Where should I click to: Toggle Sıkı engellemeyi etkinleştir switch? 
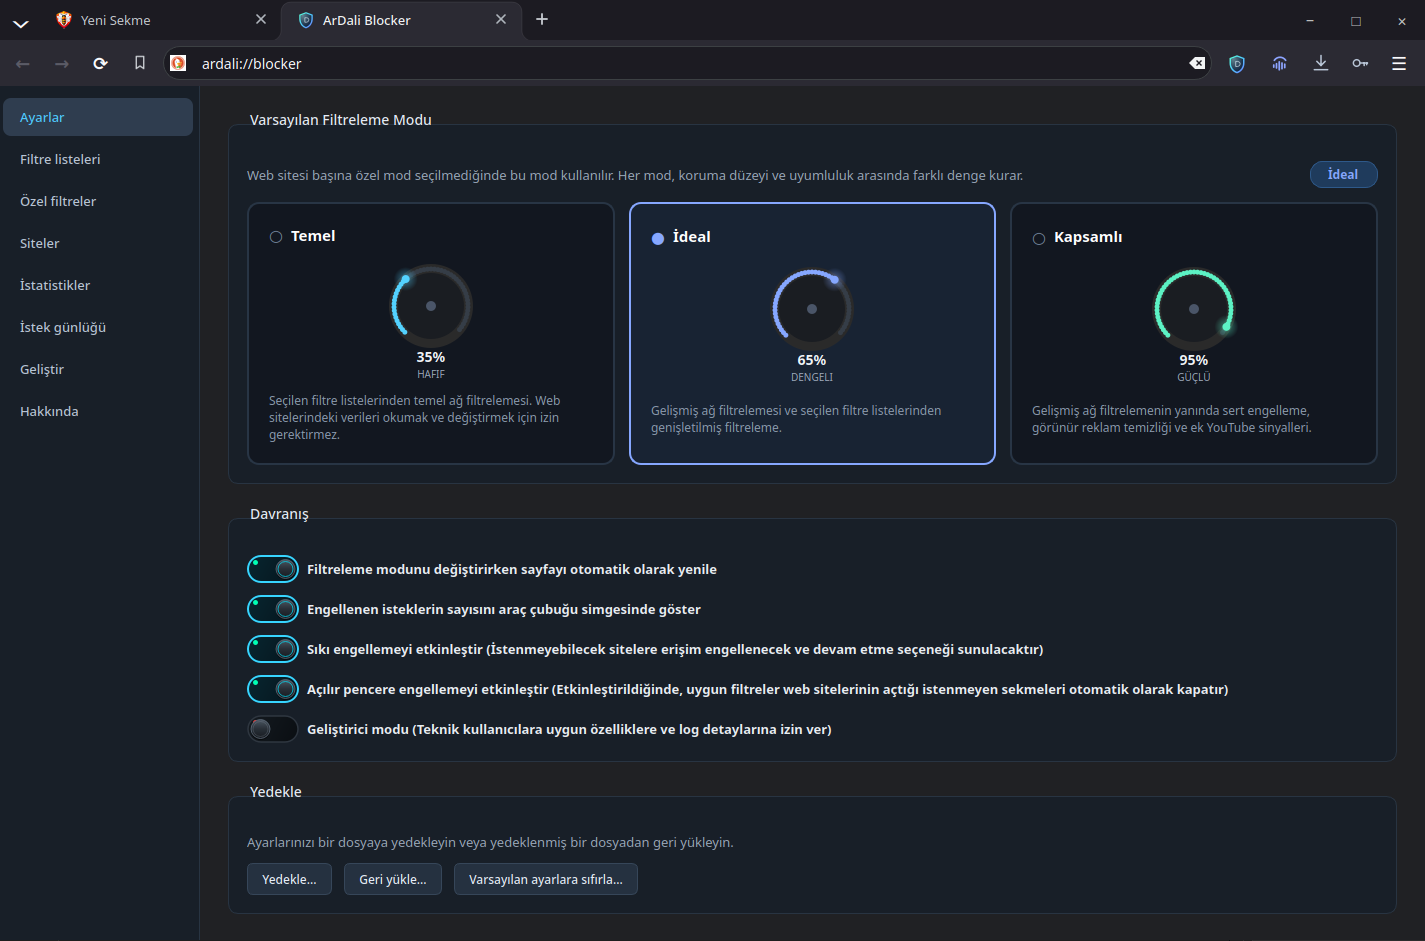coord(273,649)
